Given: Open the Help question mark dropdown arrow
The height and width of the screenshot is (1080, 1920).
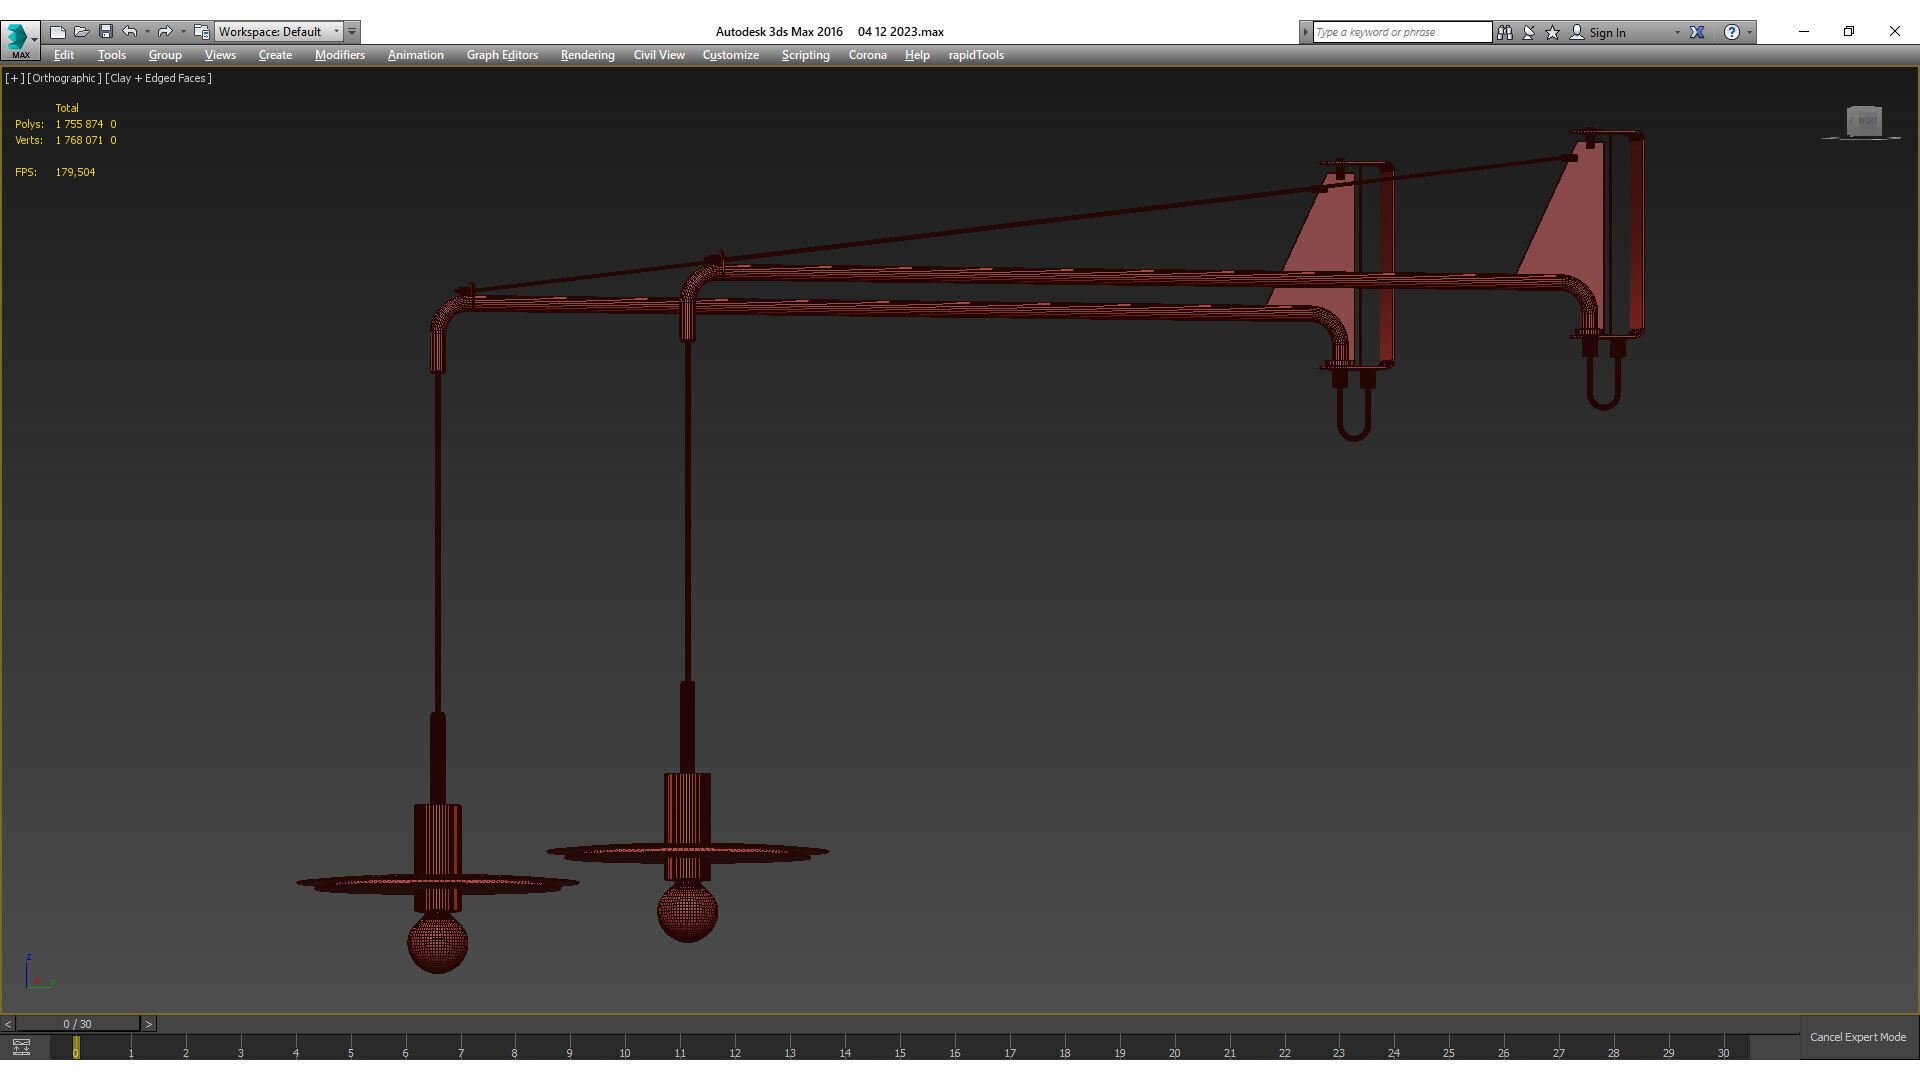Looking at the screenshot, I should [x=1749, y=32].
